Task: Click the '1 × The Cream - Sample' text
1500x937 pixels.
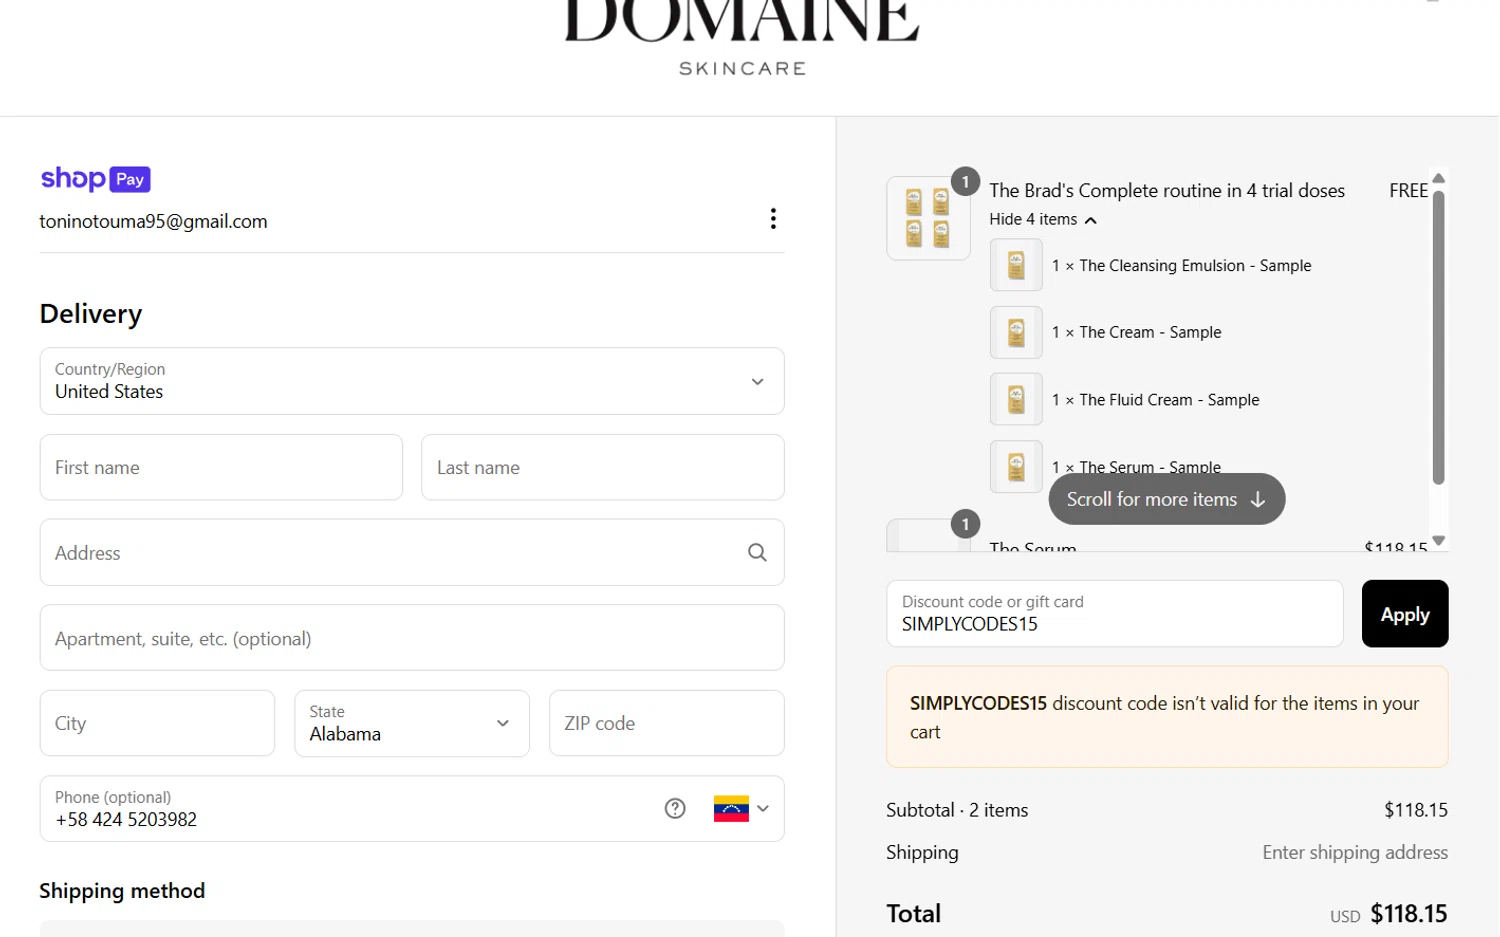Action: pyautogui.click(x=1136, y=332)
